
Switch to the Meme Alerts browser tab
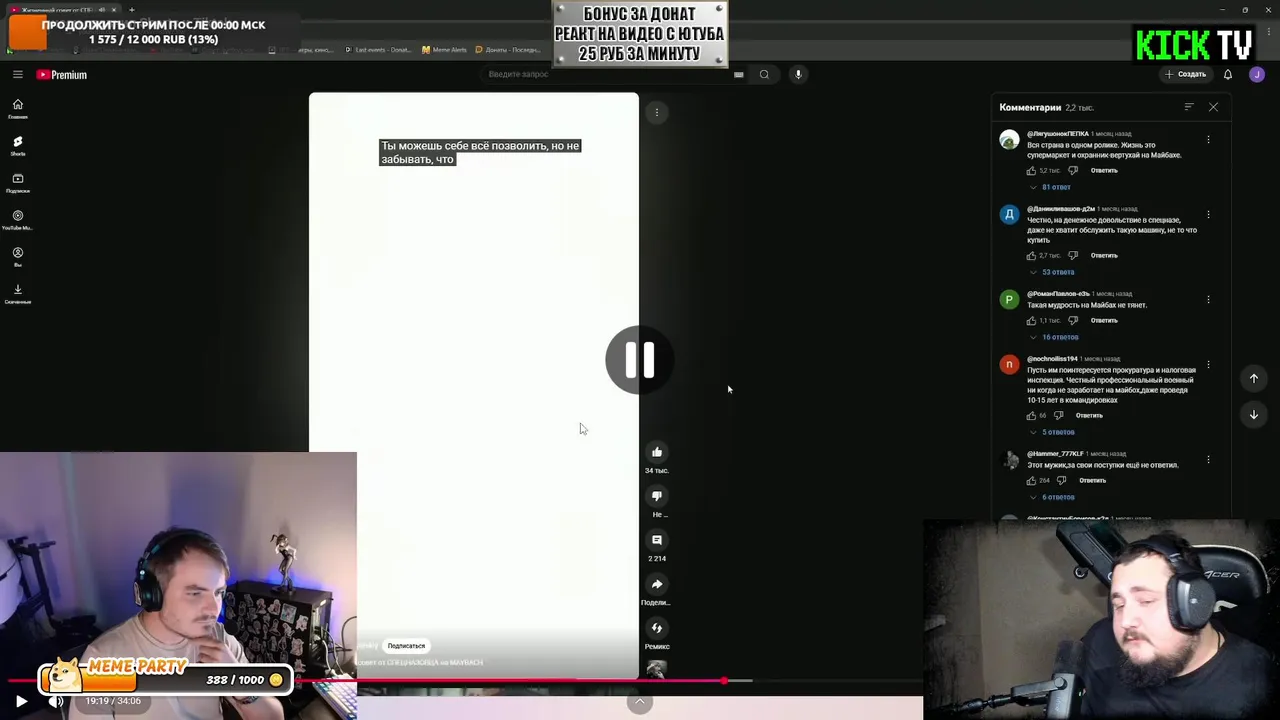pos(445,50)
